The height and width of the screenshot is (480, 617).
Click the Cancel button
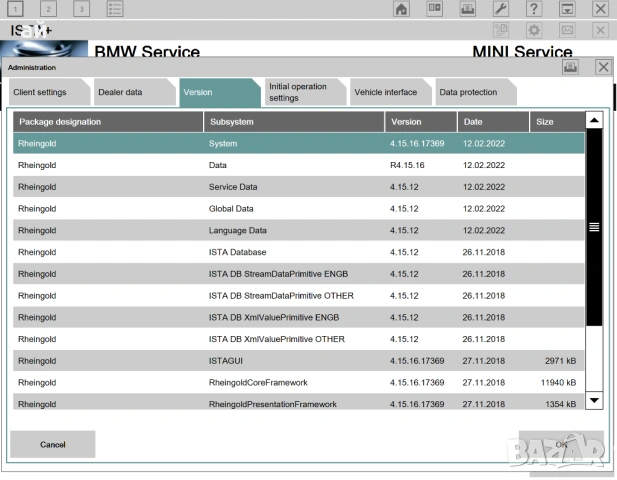53,444
